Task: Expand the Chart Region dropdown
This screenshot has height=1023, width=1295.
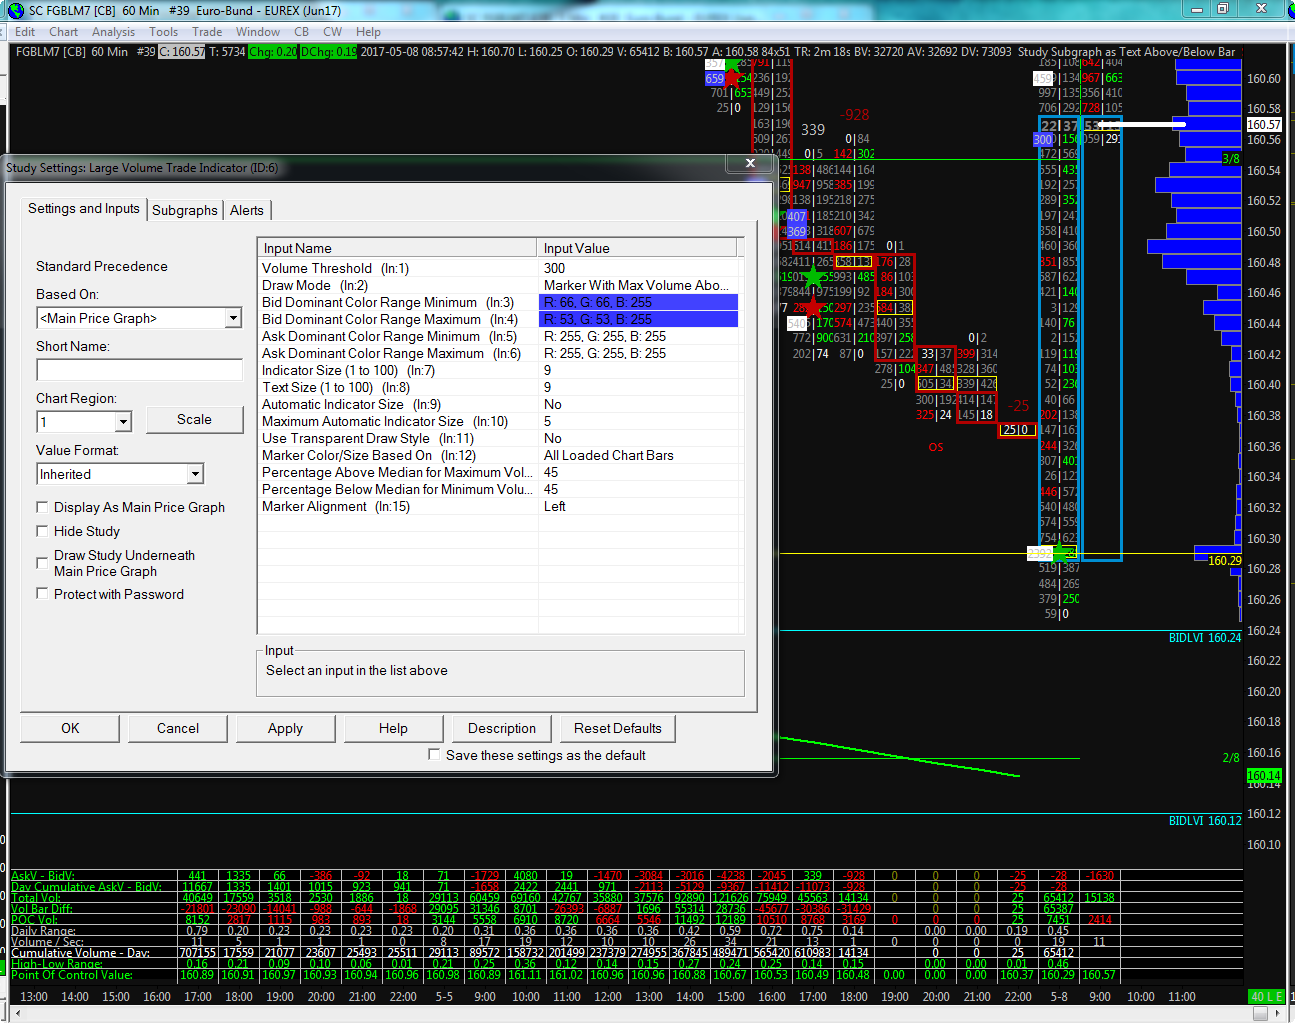Action: click(x=123, y=422)
